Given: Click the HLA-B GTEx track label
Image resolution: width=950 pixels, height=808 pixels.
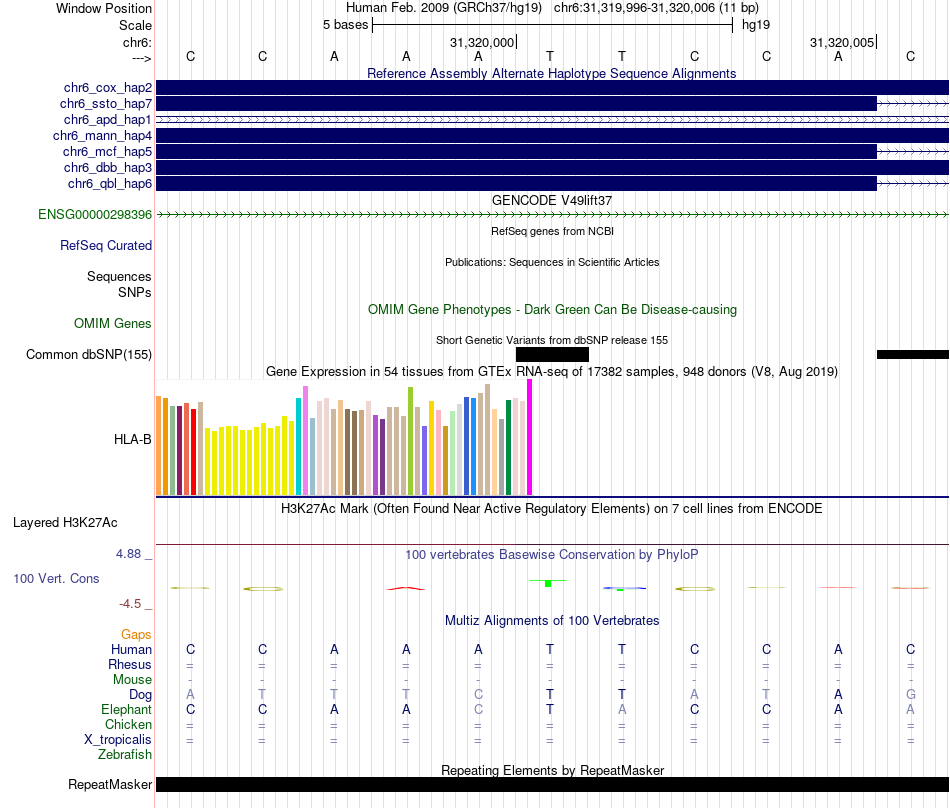Looking at the screenshot, I should (133, 439).
